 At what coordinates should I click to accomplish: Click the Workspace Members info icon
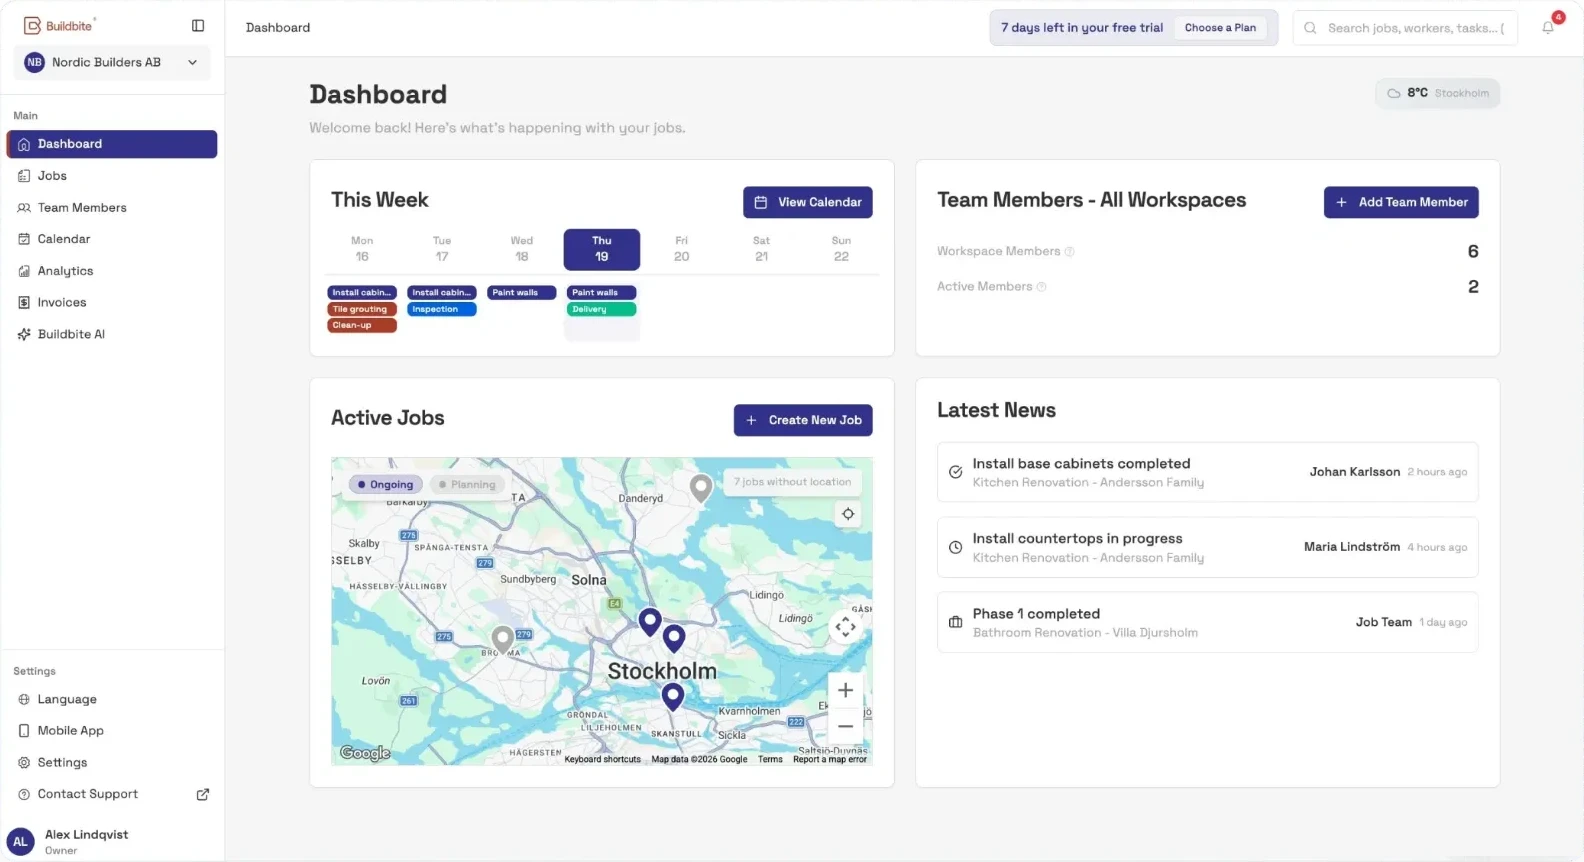[1070, 252]
